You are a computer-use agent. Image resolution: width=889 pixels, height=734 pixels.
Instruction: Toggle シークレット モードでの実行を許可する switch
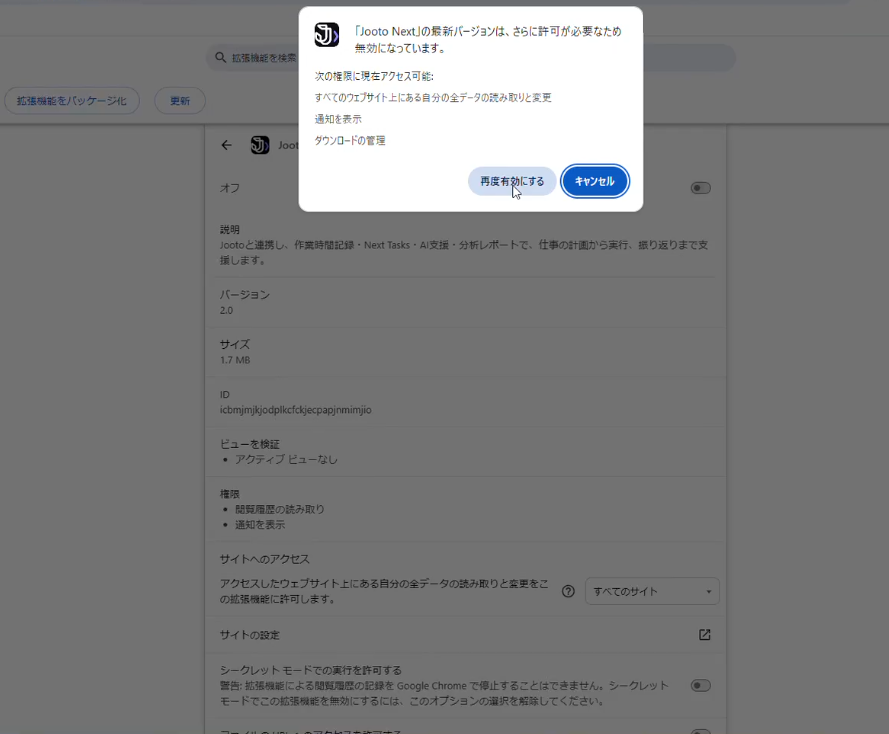coord(700,686)
